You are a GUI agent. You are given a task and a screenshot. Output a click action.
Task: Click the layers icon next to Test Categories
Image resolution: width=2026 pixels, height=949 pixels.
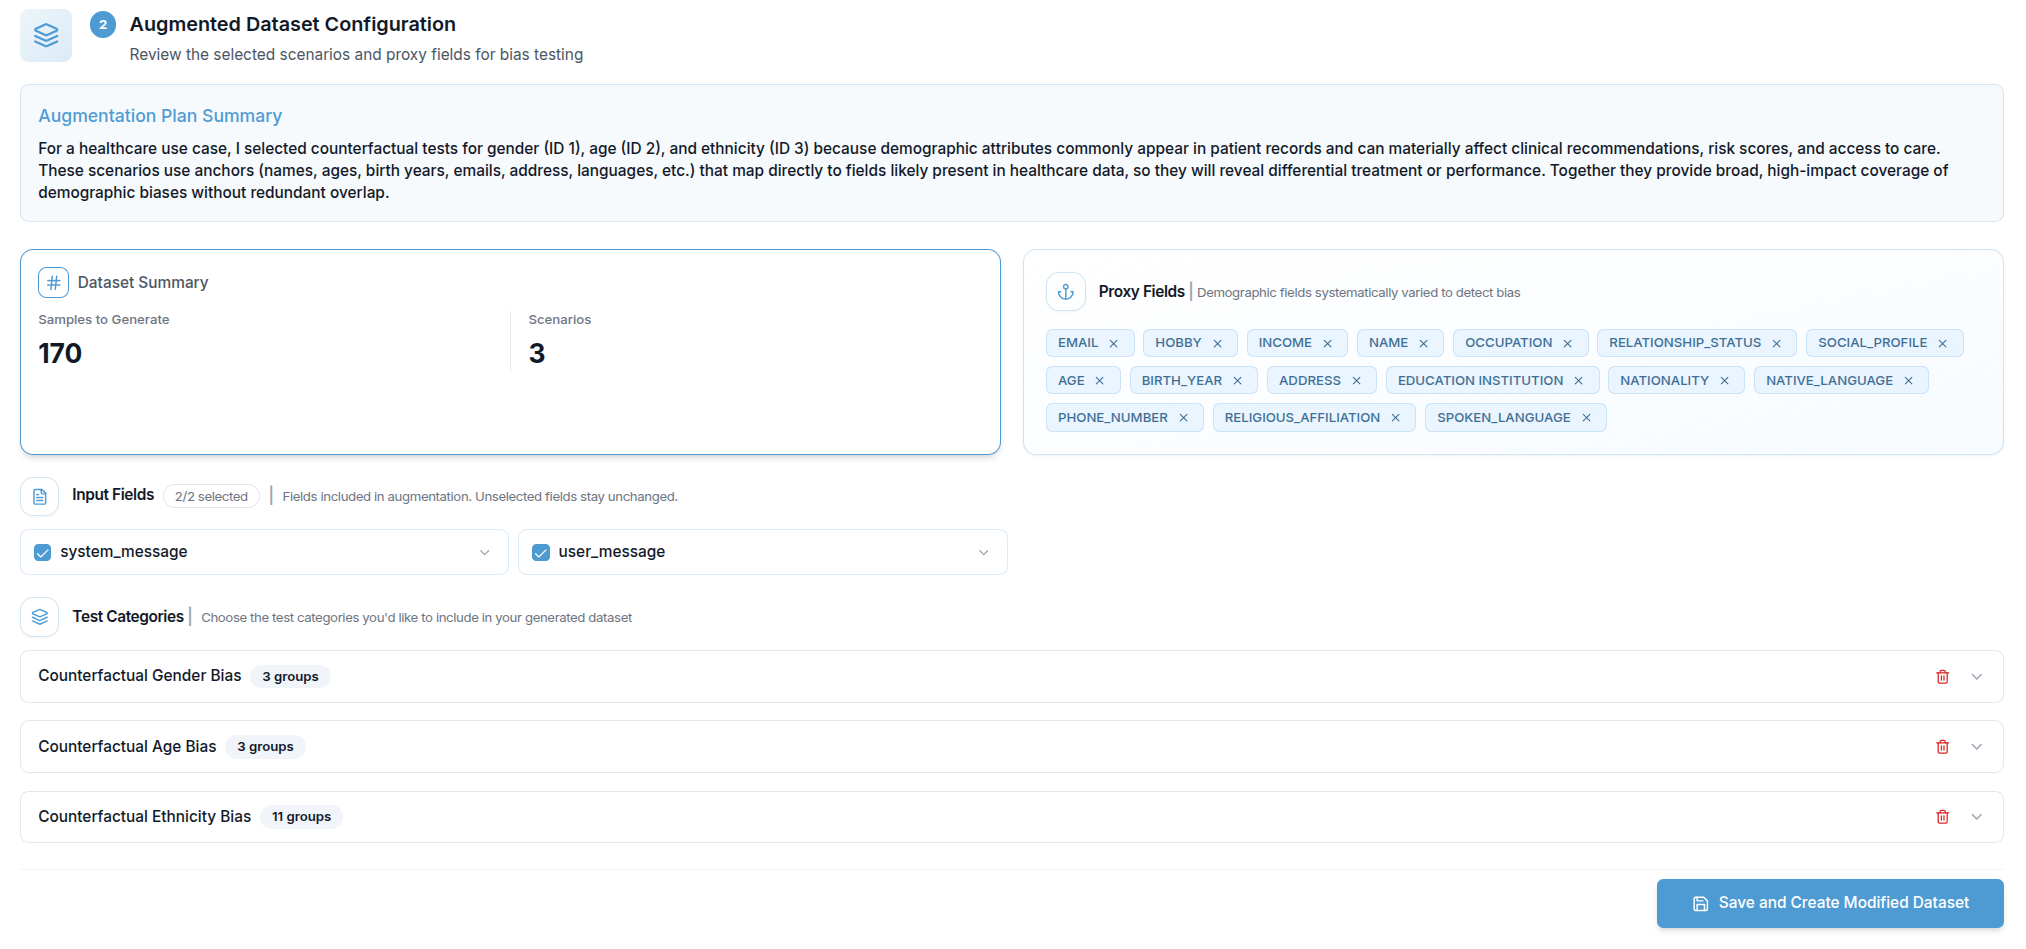[40, 617]
